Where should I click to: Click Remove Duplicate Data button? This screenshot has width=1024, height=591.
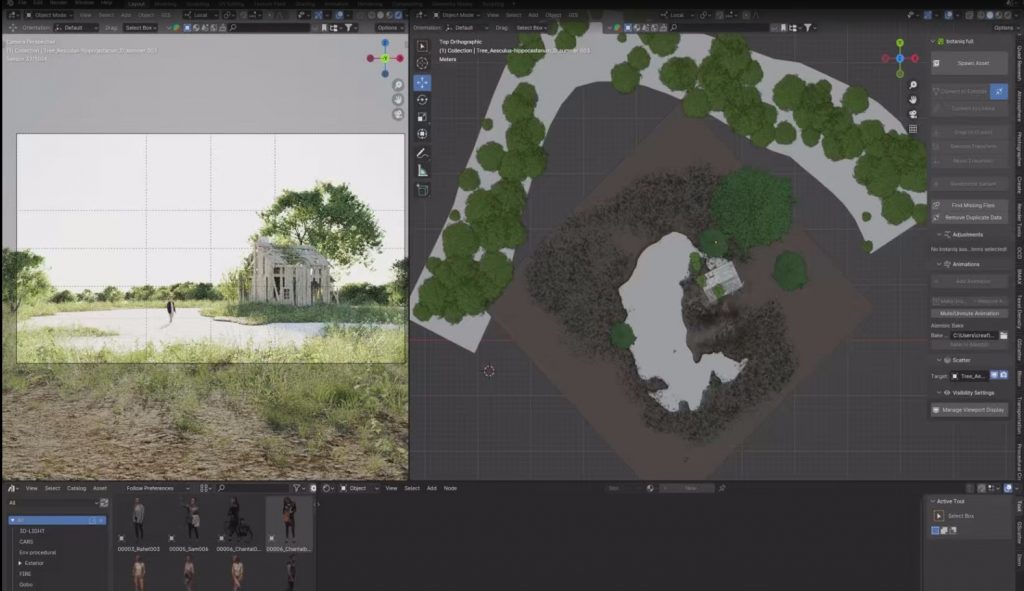click(x=969, y=217)
